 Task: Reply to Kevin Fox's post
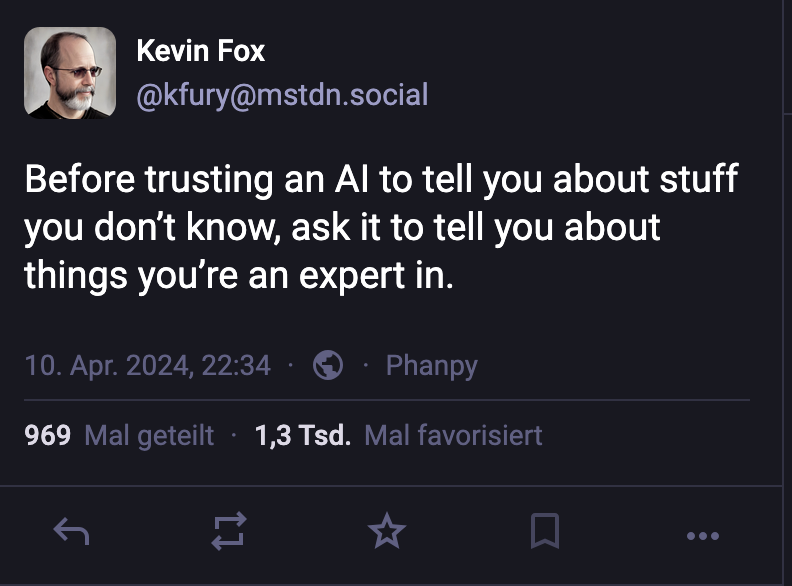click(71, 533)
